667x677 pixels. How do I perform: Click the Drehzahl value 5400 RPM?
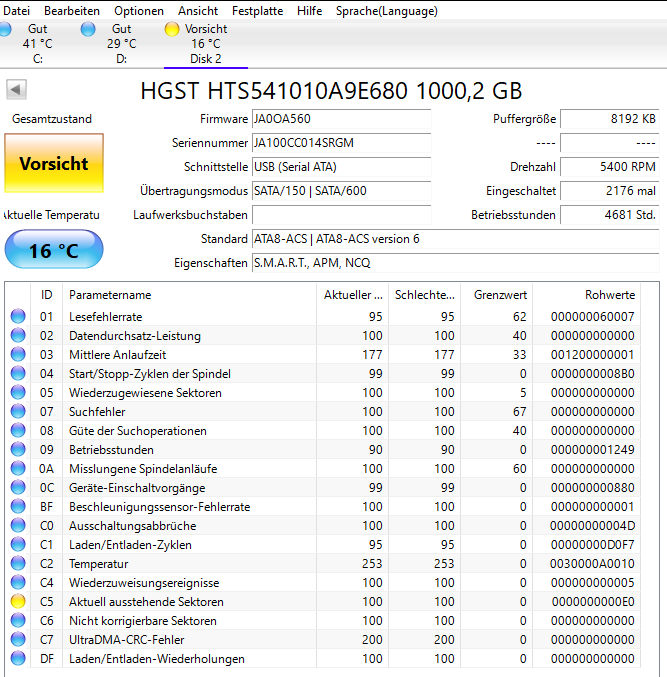coord(610,167)
